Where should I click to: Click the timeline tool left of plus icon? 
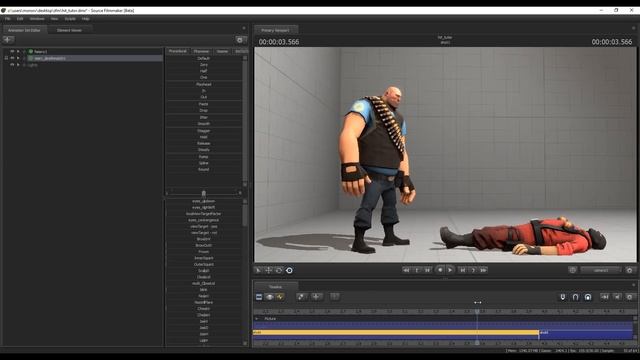(x=301, y=297)
